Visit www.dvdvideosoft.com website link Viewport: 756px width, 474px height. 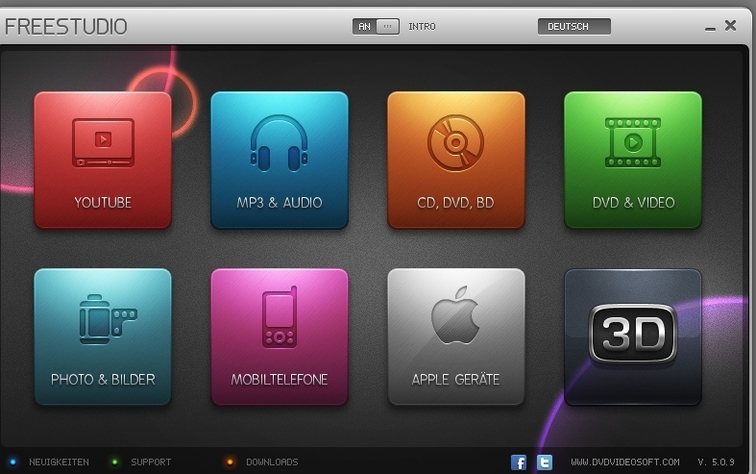click(x=625, y=462)
